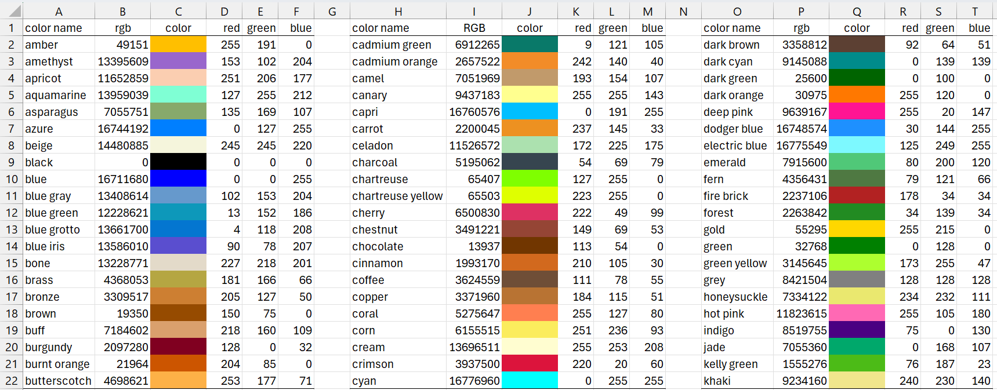
Task: Click the cyan color swatch cell
Action: 530,381
